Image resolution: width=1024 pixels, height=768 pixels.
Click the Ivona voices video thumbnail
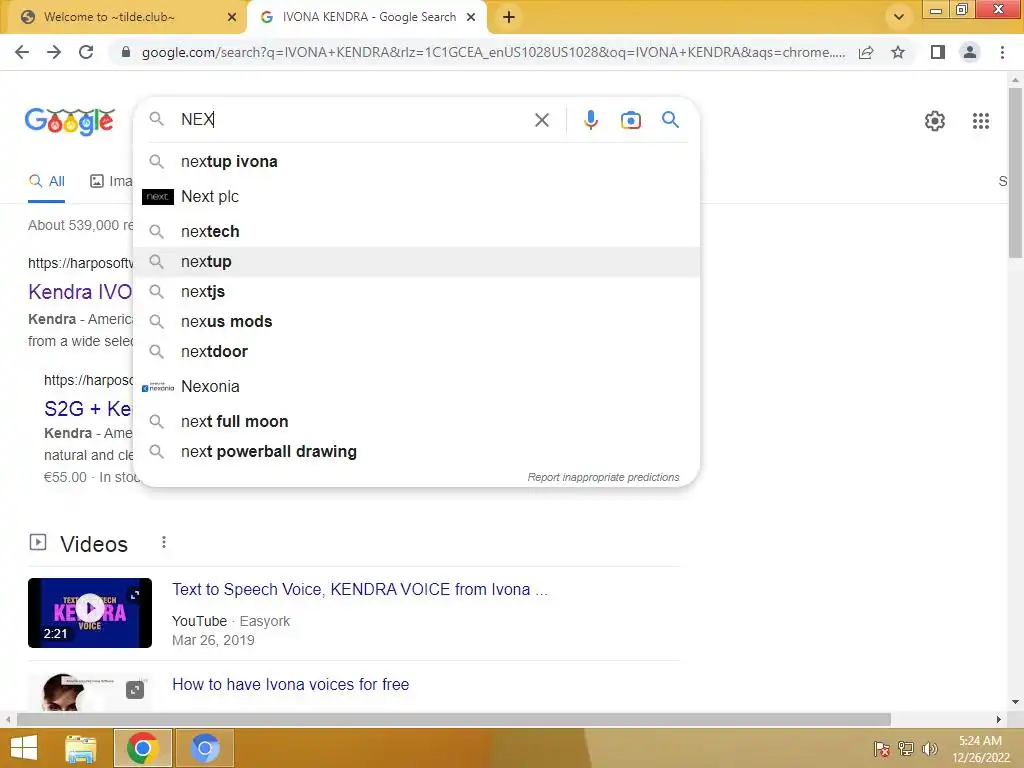pyautogui.click(x=90, y=692)
